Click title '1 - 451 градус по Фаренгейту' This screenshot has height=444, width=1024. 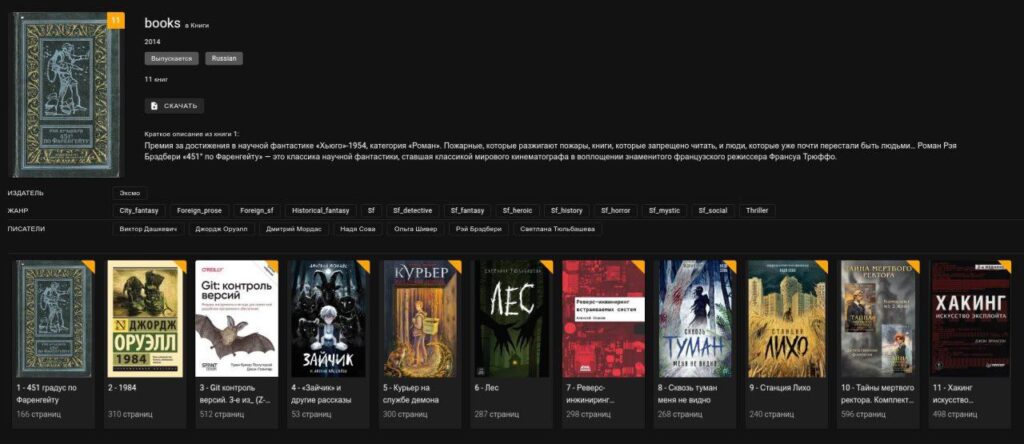point(47,394)
